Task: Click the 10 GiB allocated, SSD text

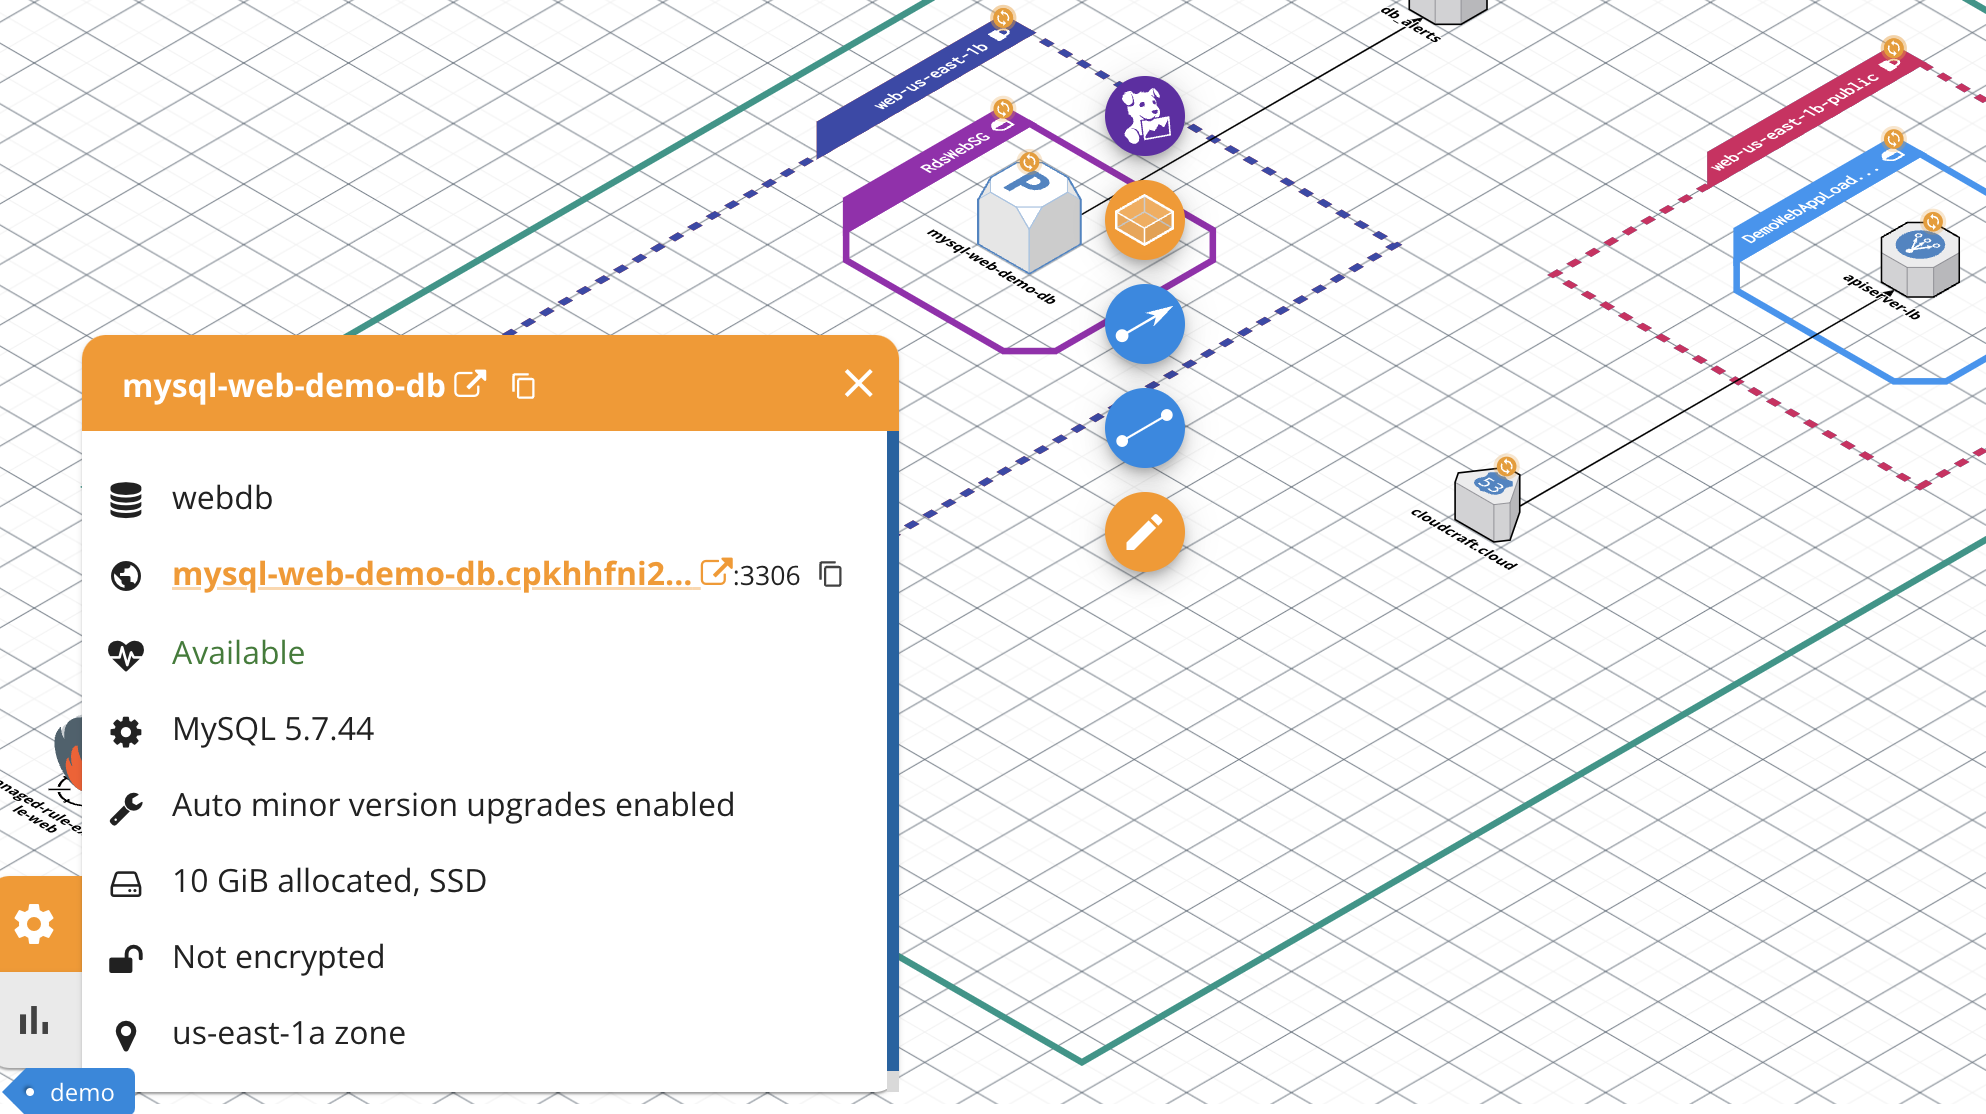Action: (x=329, y=881)
